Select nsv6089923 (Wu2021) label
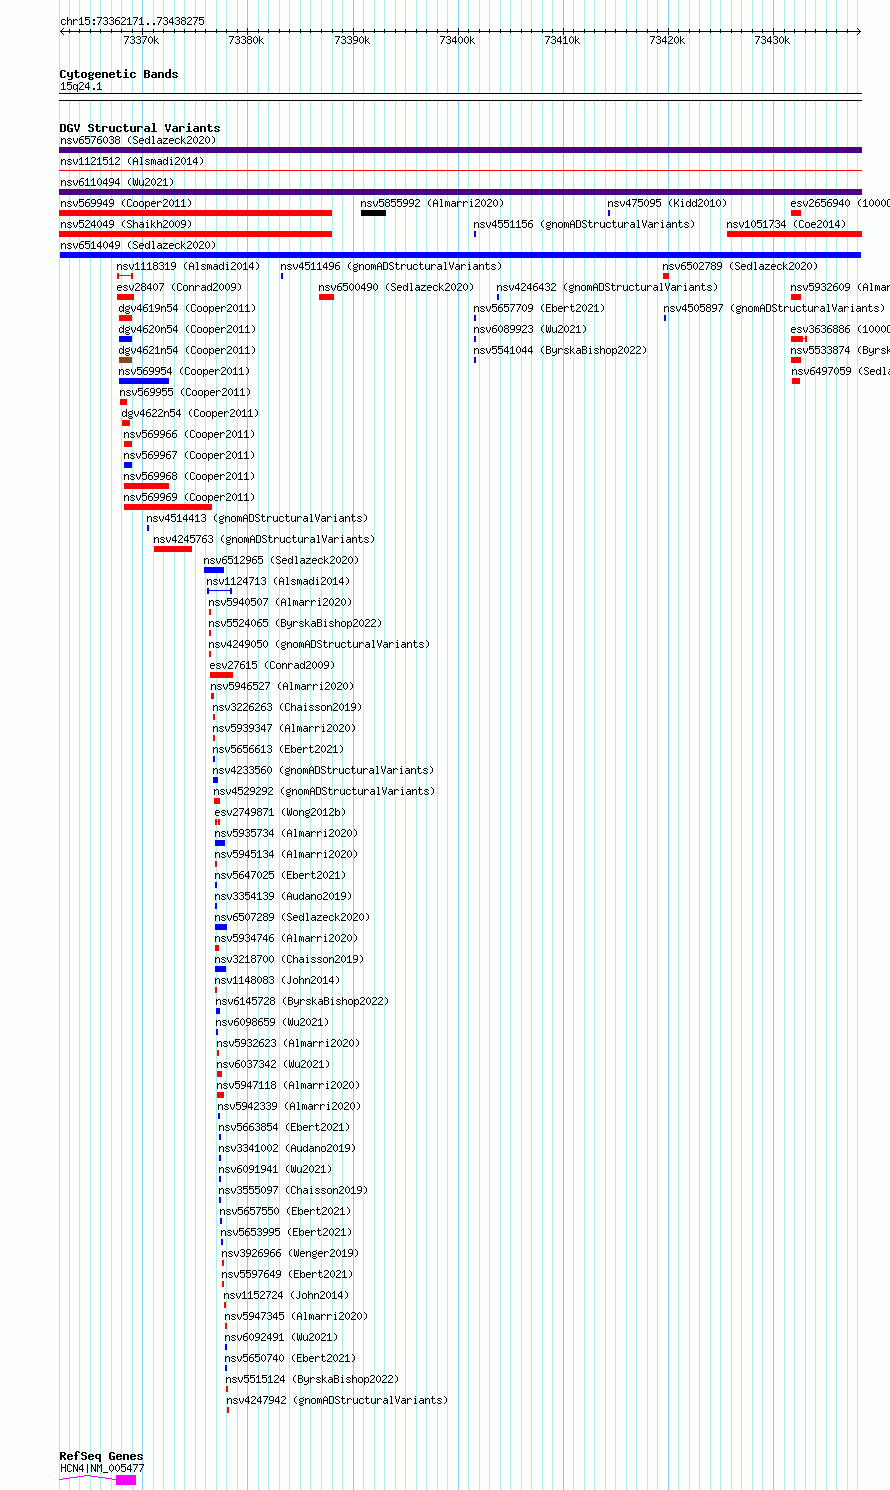The image size is (890, 1490). click(x=531, y=329)
